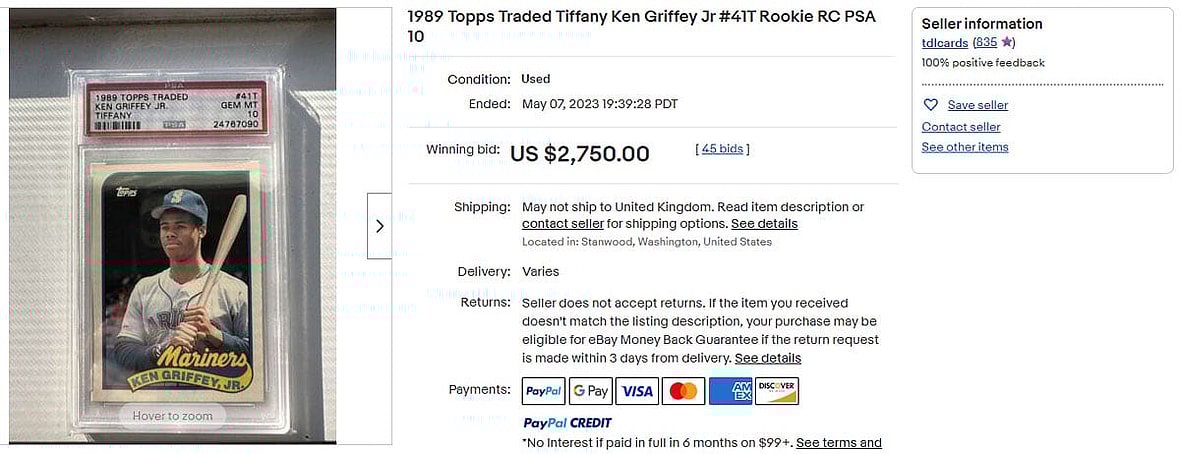1180x454 pixels.
Task: Click the heart icon beside Save seller
Action: [x=931, y=105]
